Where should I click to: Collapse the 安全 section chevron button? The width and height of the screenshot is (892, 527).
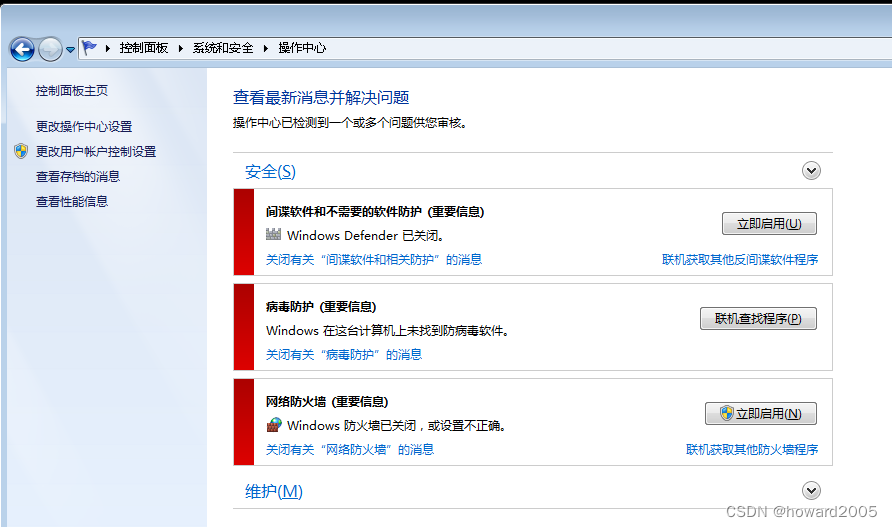point(811,170)
